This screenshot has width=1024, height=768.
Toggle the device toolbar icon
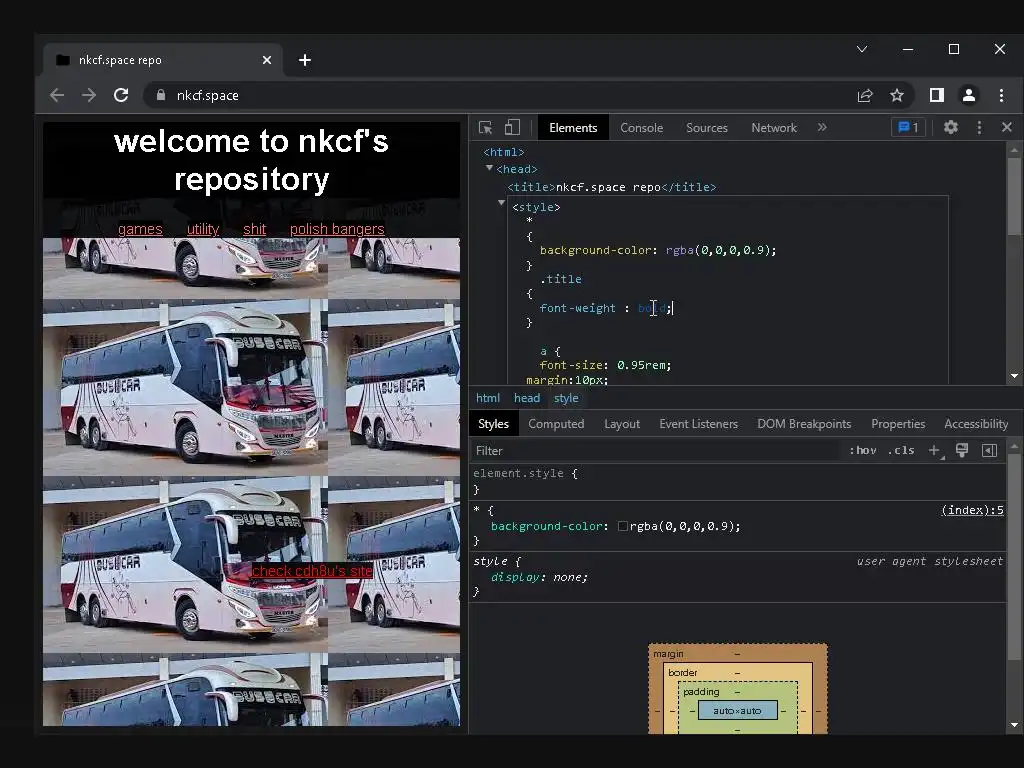513,127
